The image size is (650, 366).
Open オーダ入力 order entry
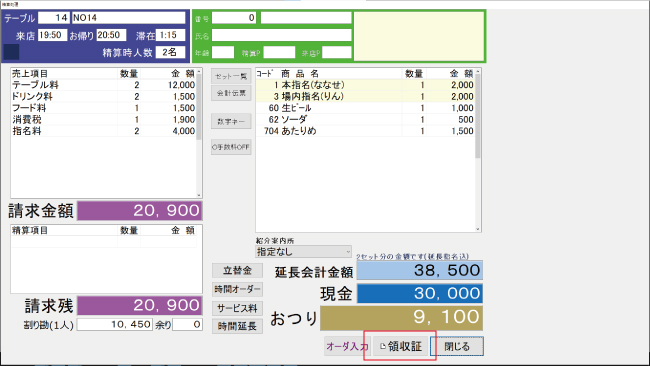[347, 346]
